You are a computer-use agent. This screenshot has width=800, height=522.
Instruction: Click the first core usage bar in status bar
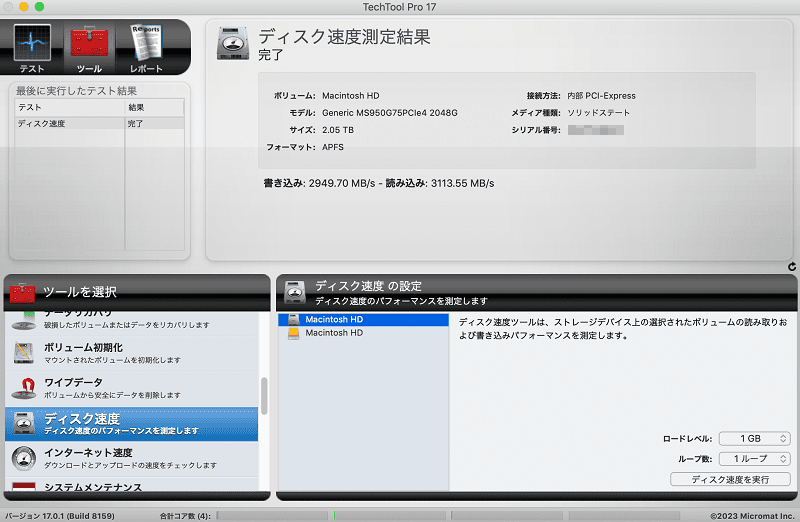272,516
